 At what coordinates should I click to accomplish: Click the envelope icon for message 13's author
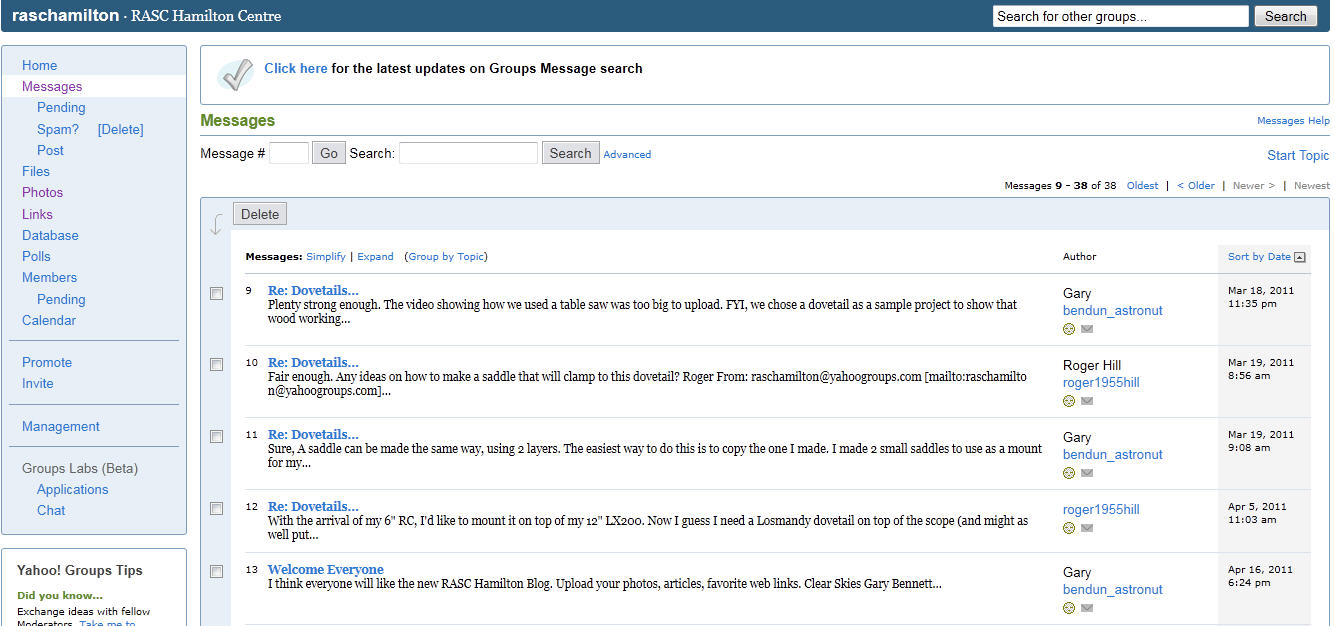point(1087,608)
